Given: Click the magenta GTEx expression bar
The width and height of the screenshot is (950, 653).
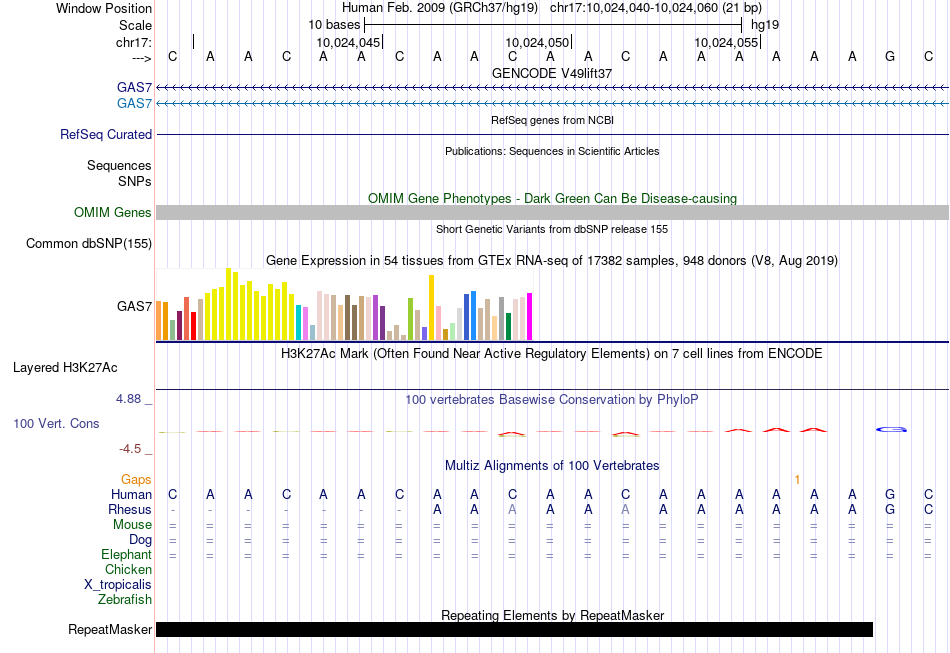Looking at the screenshot, I should coord(530,317).
